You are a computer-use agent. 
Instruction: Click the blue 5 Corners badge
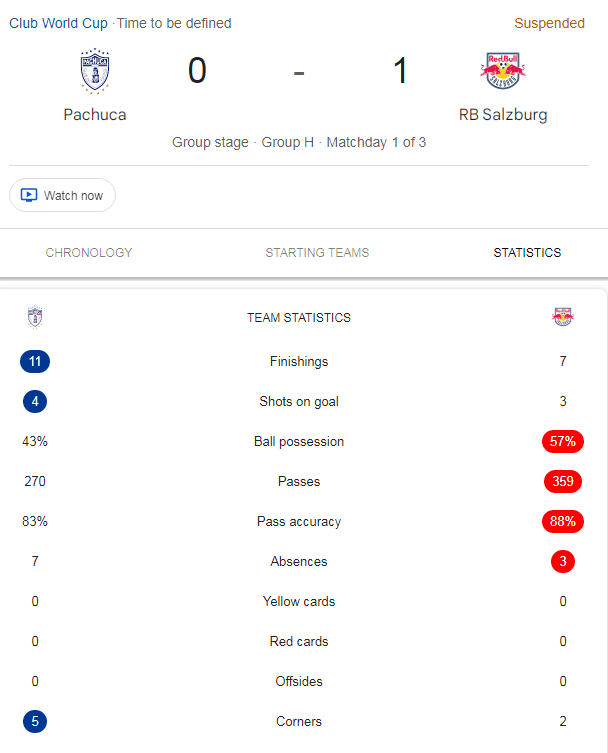35,721
